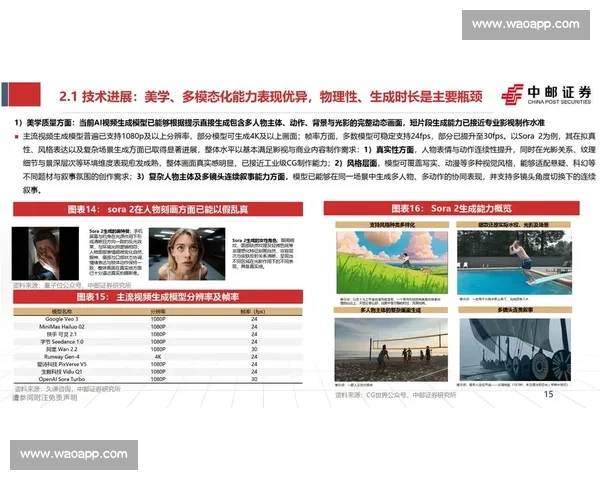Click the '4K' resolution for Runway Gen-4
600x480 pixels.
tap(158, 356)
